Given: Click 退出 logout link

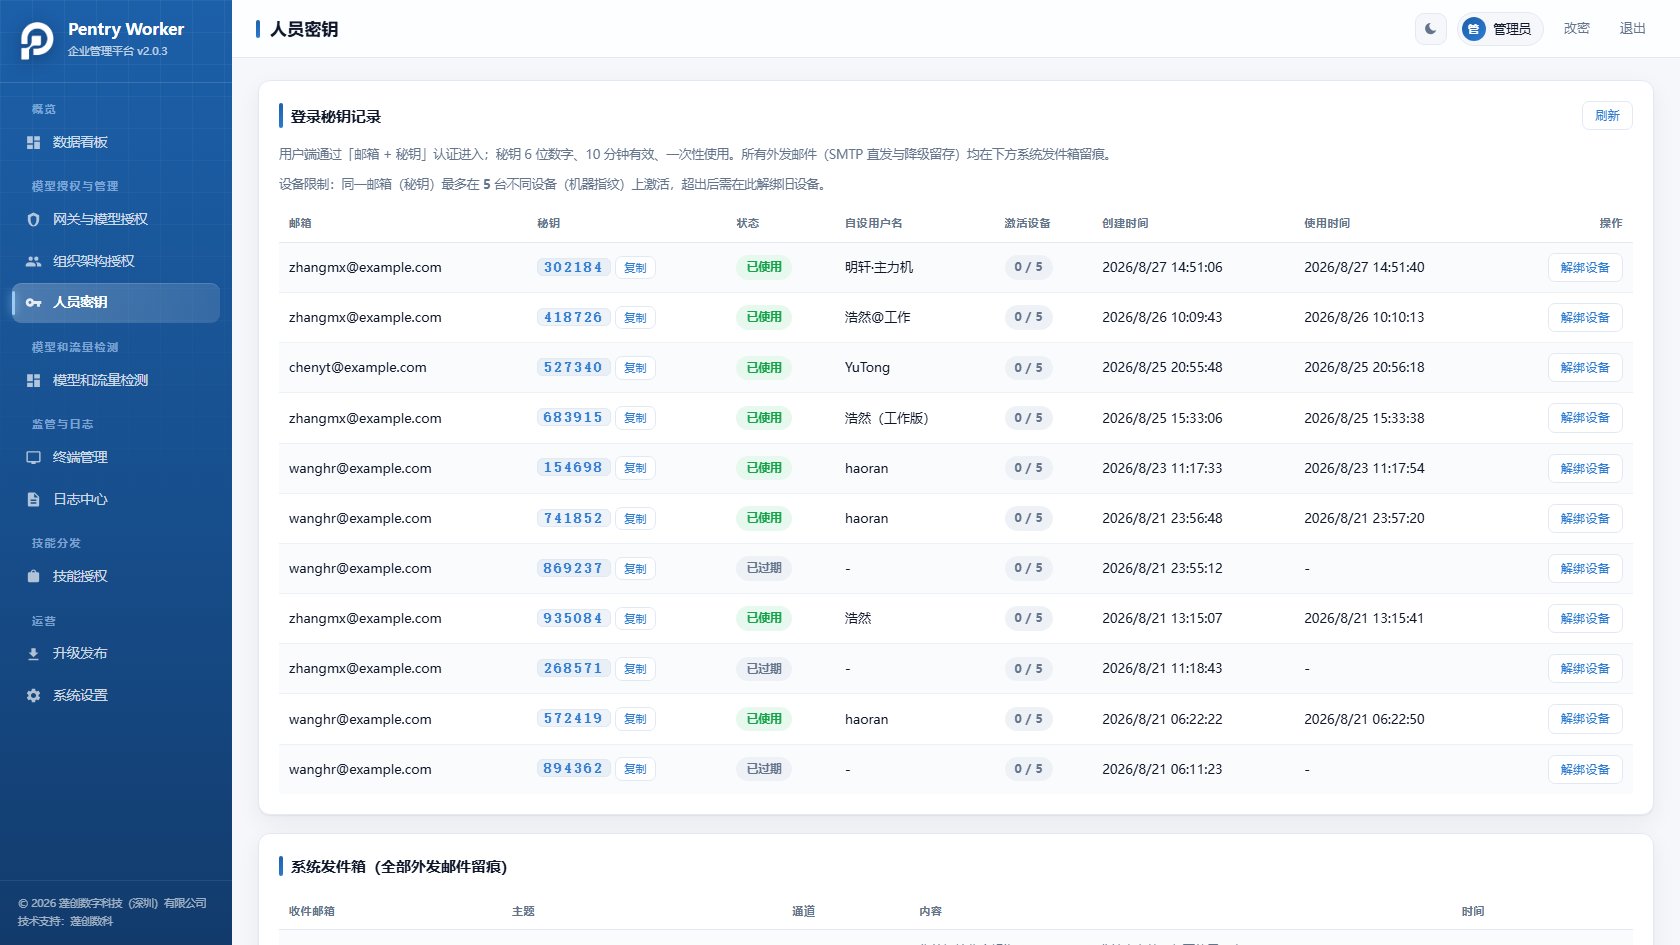Looking at the screenshot, I should 1632,29.
